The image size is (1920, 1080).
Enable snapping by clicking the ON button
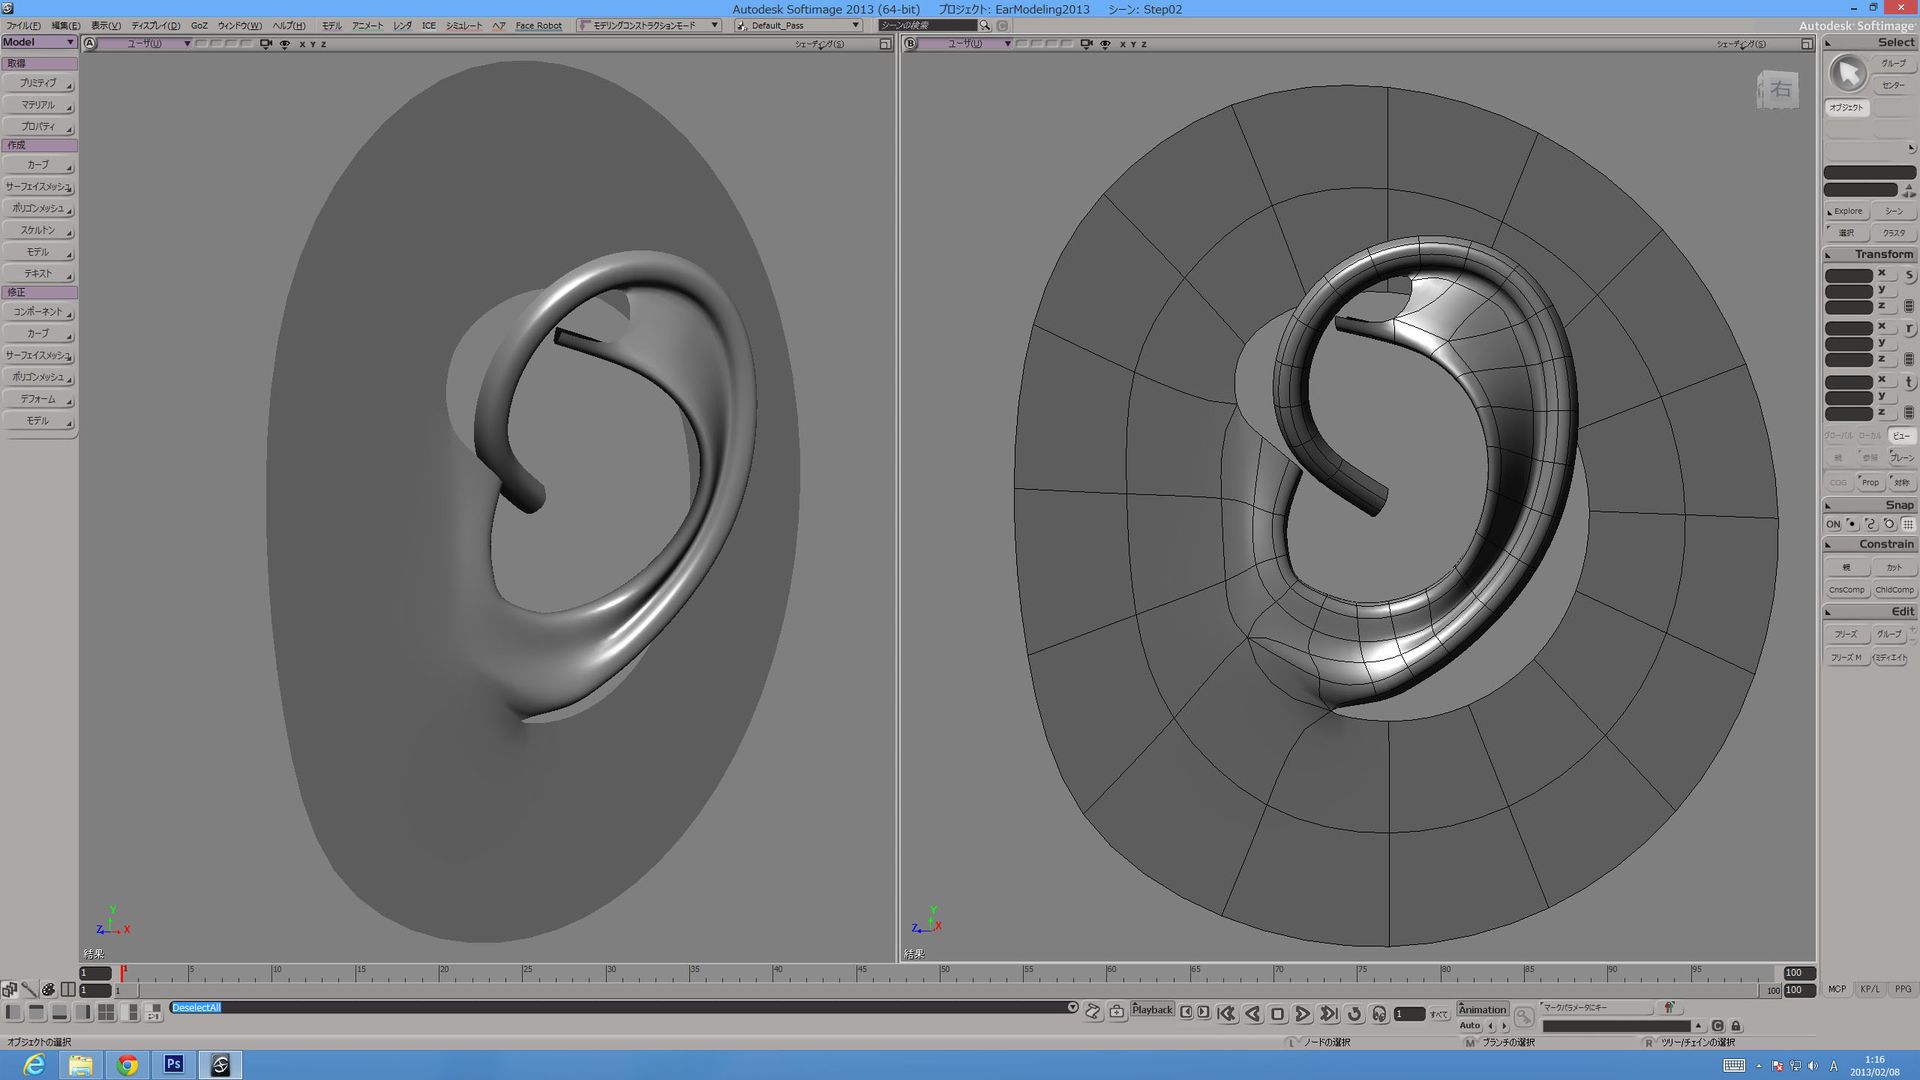pos(1834,524)
